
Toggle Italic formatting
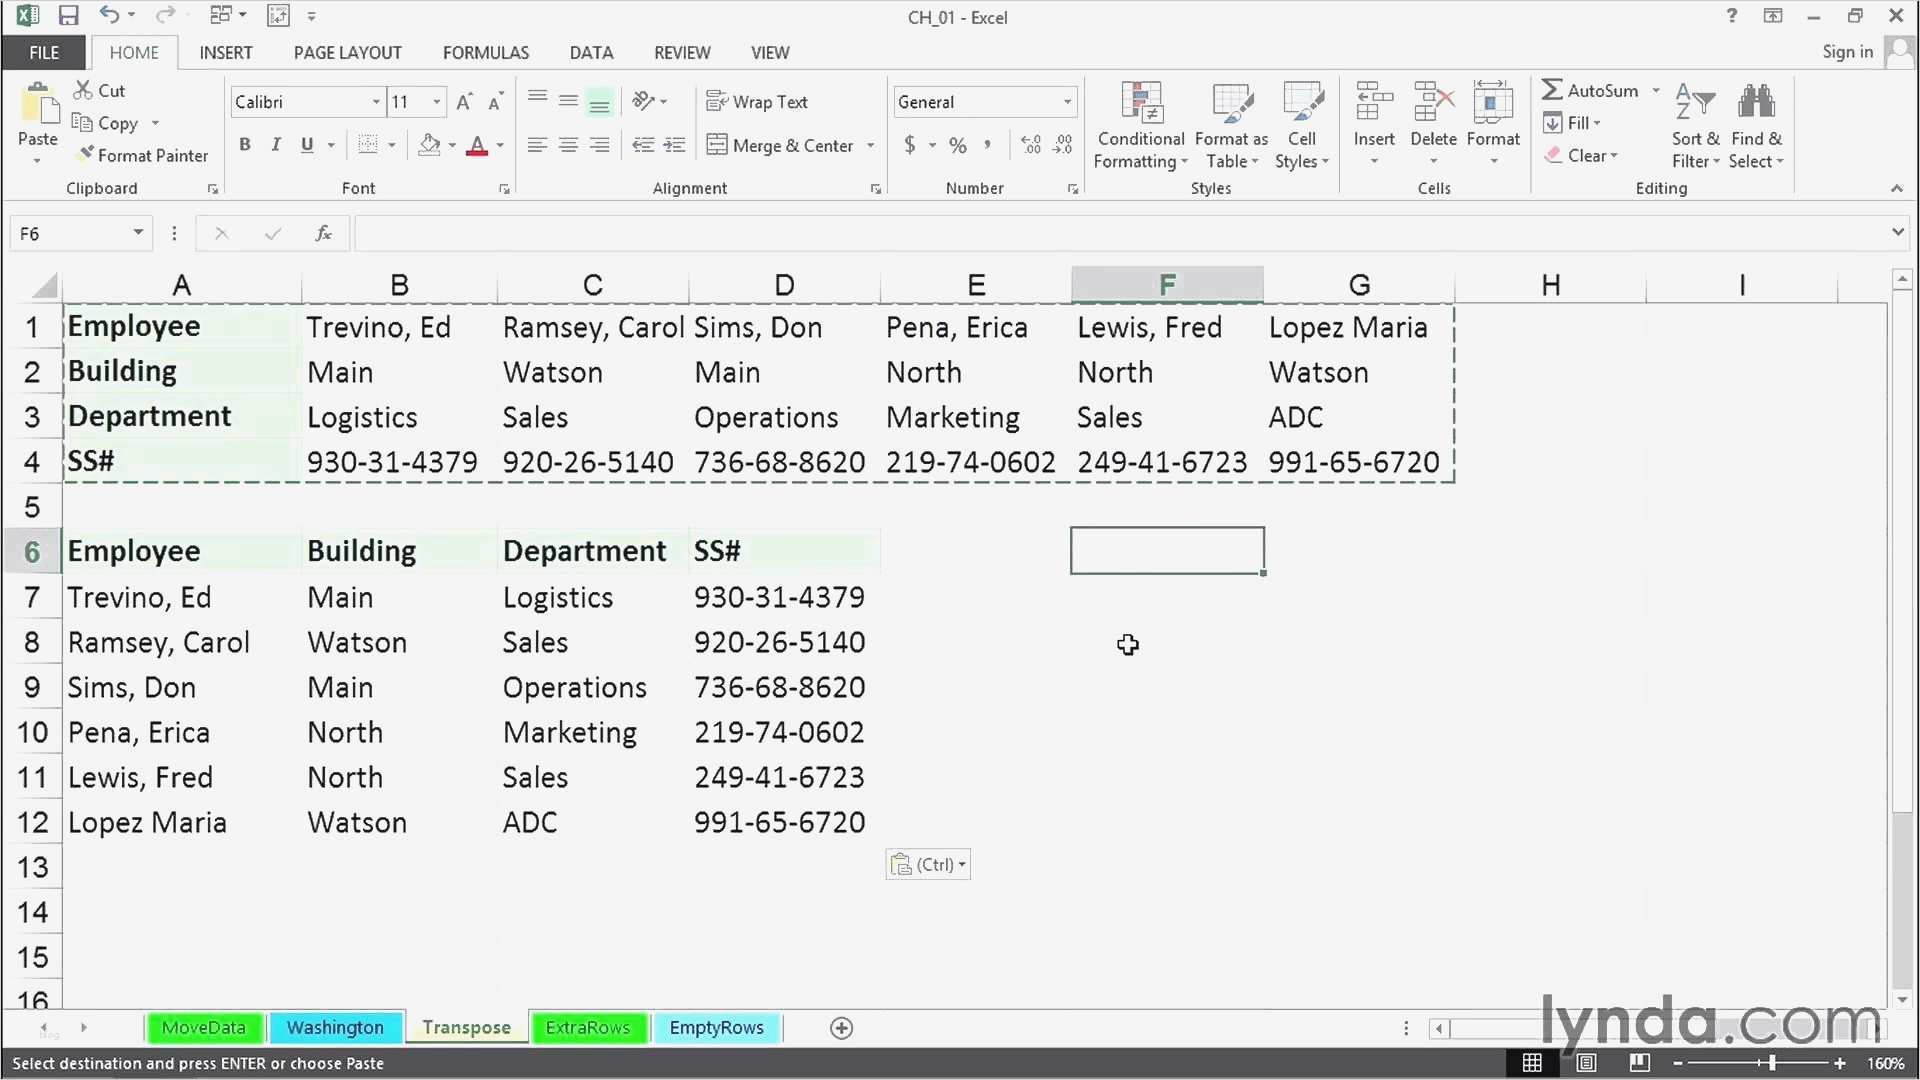pos(276,145)
